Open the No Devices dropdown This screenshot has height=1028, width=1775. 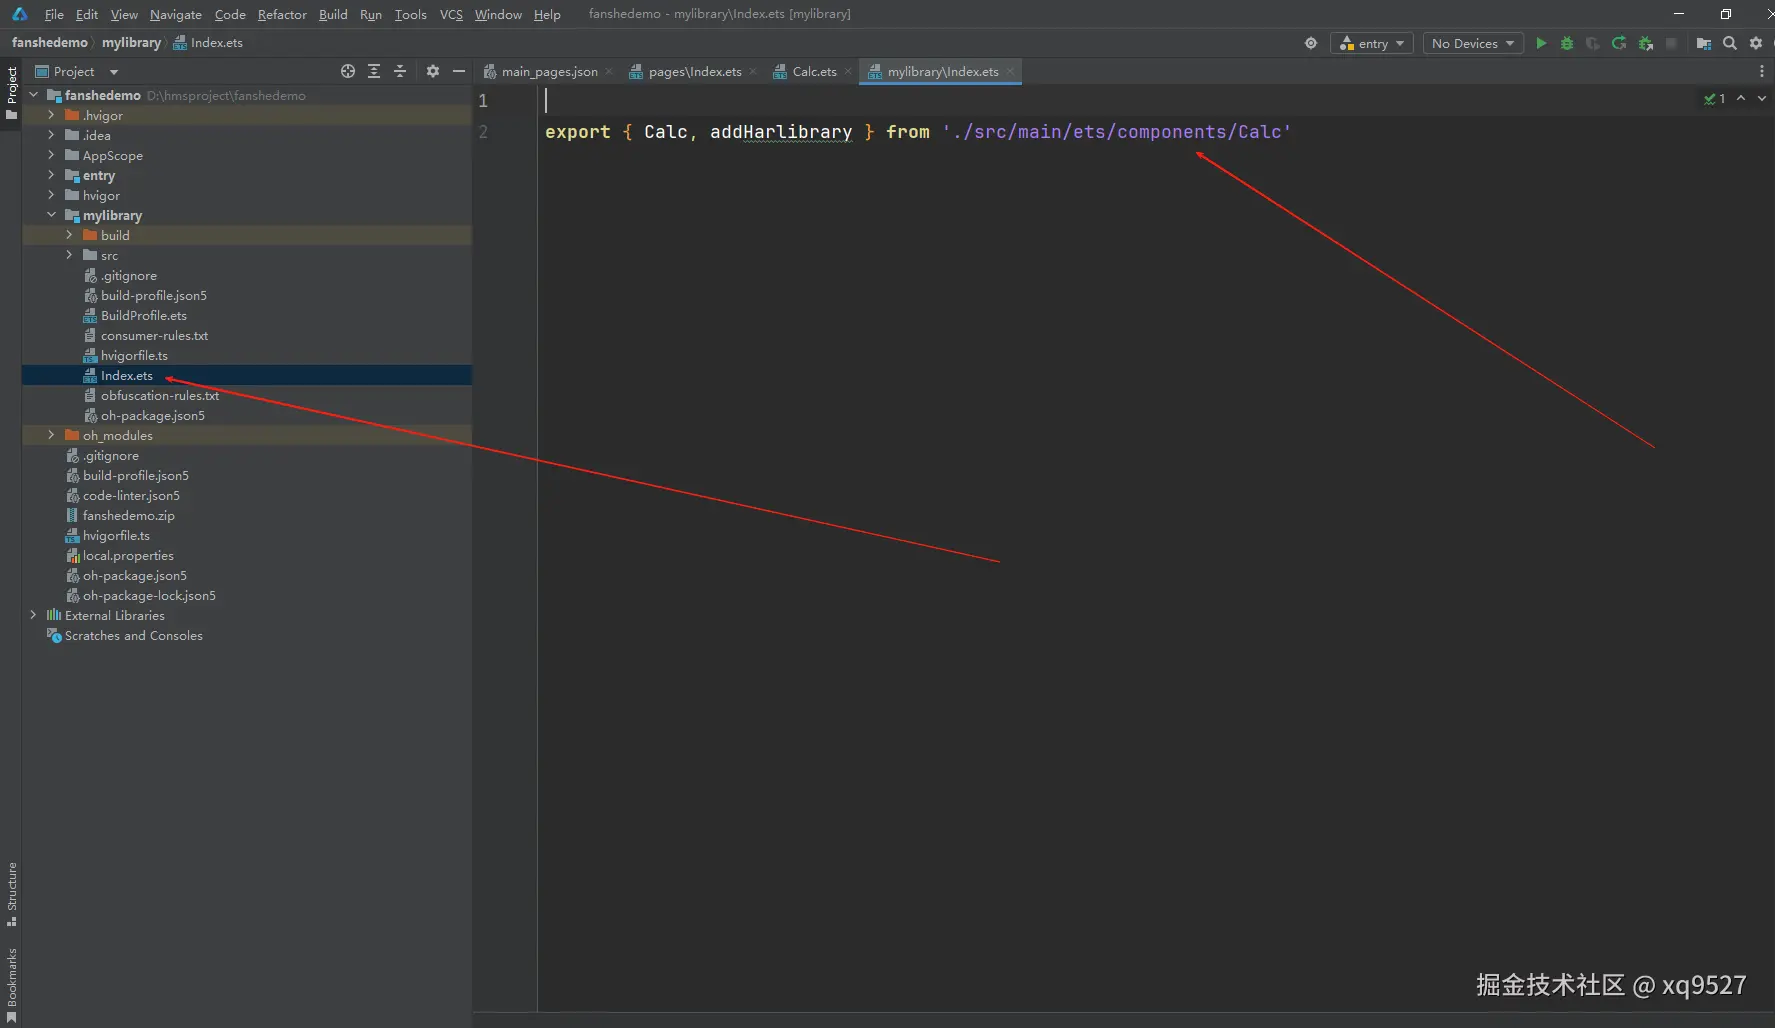[x=1473, y=43]
